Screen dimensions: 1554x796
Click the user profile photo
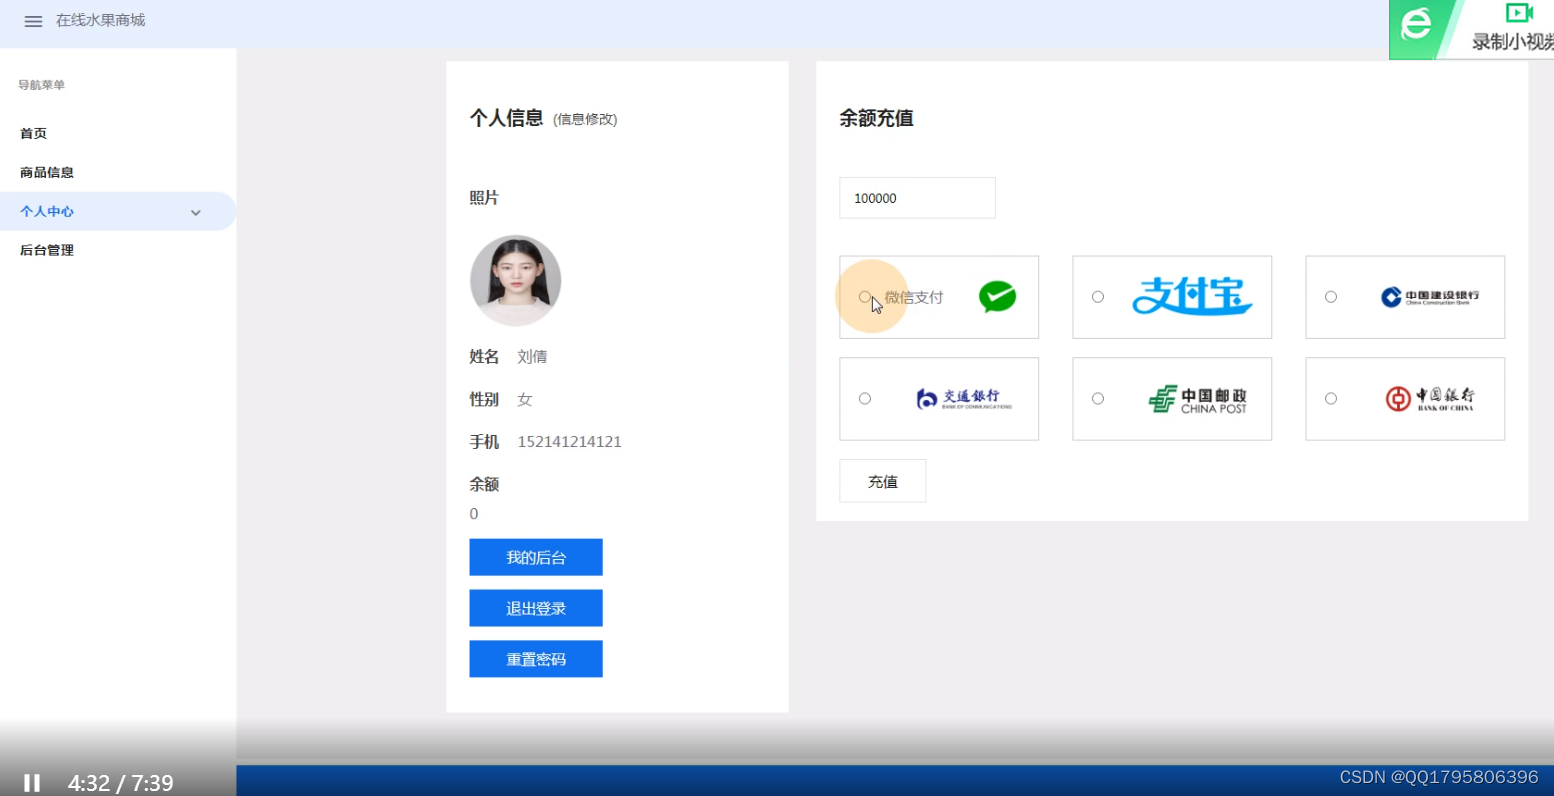point(516,281)
